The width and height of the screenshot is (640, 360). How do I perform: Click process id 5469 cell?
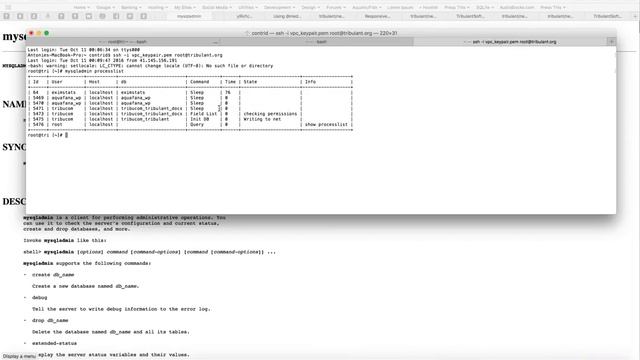point(38,98)
